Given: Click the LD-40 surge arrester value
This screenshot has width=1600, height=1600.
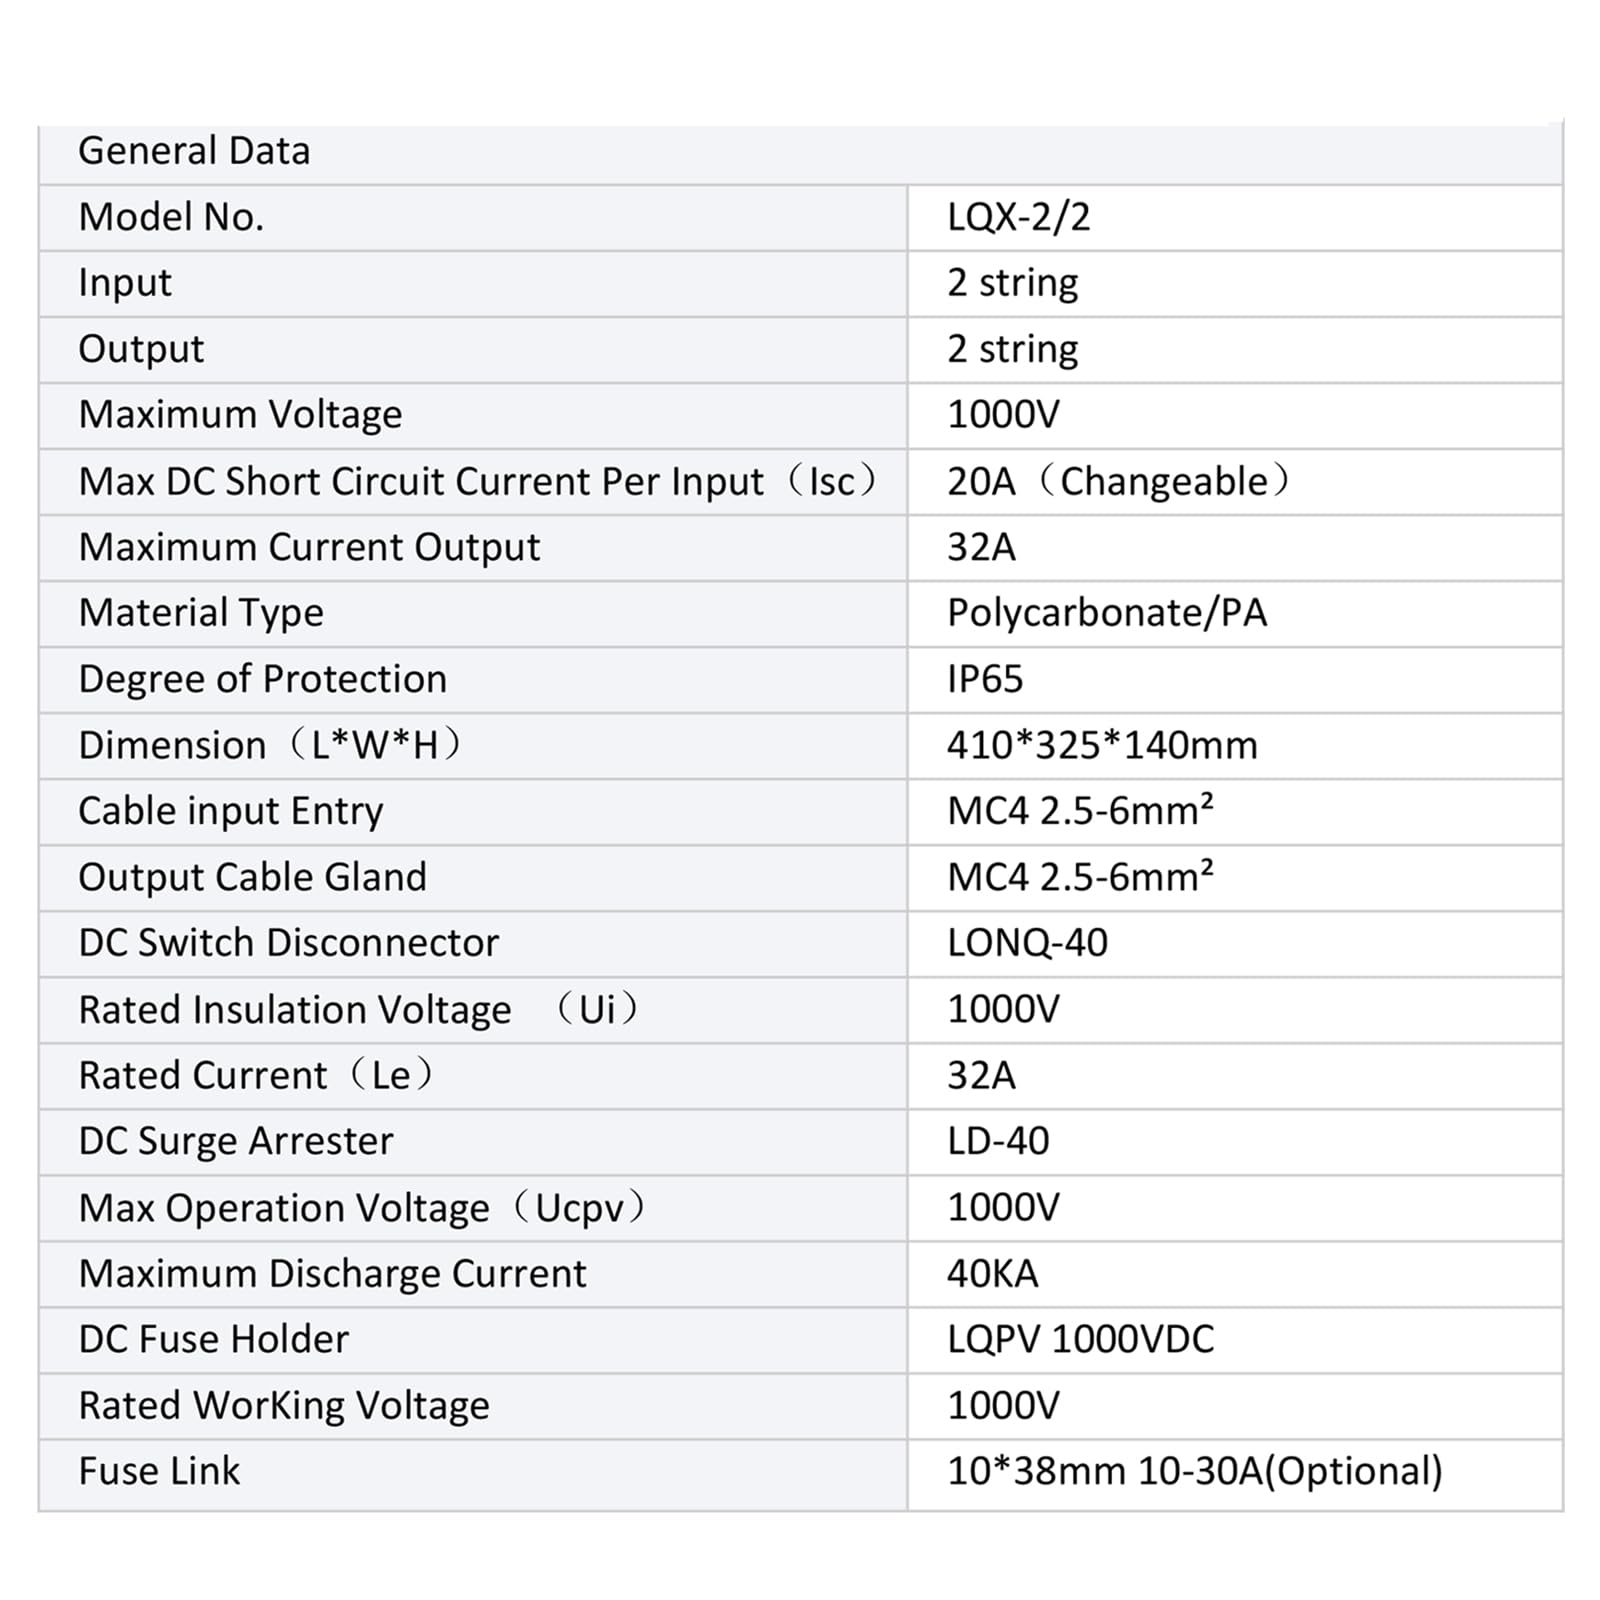Looking at the screenshot, I should [998, 1141].
